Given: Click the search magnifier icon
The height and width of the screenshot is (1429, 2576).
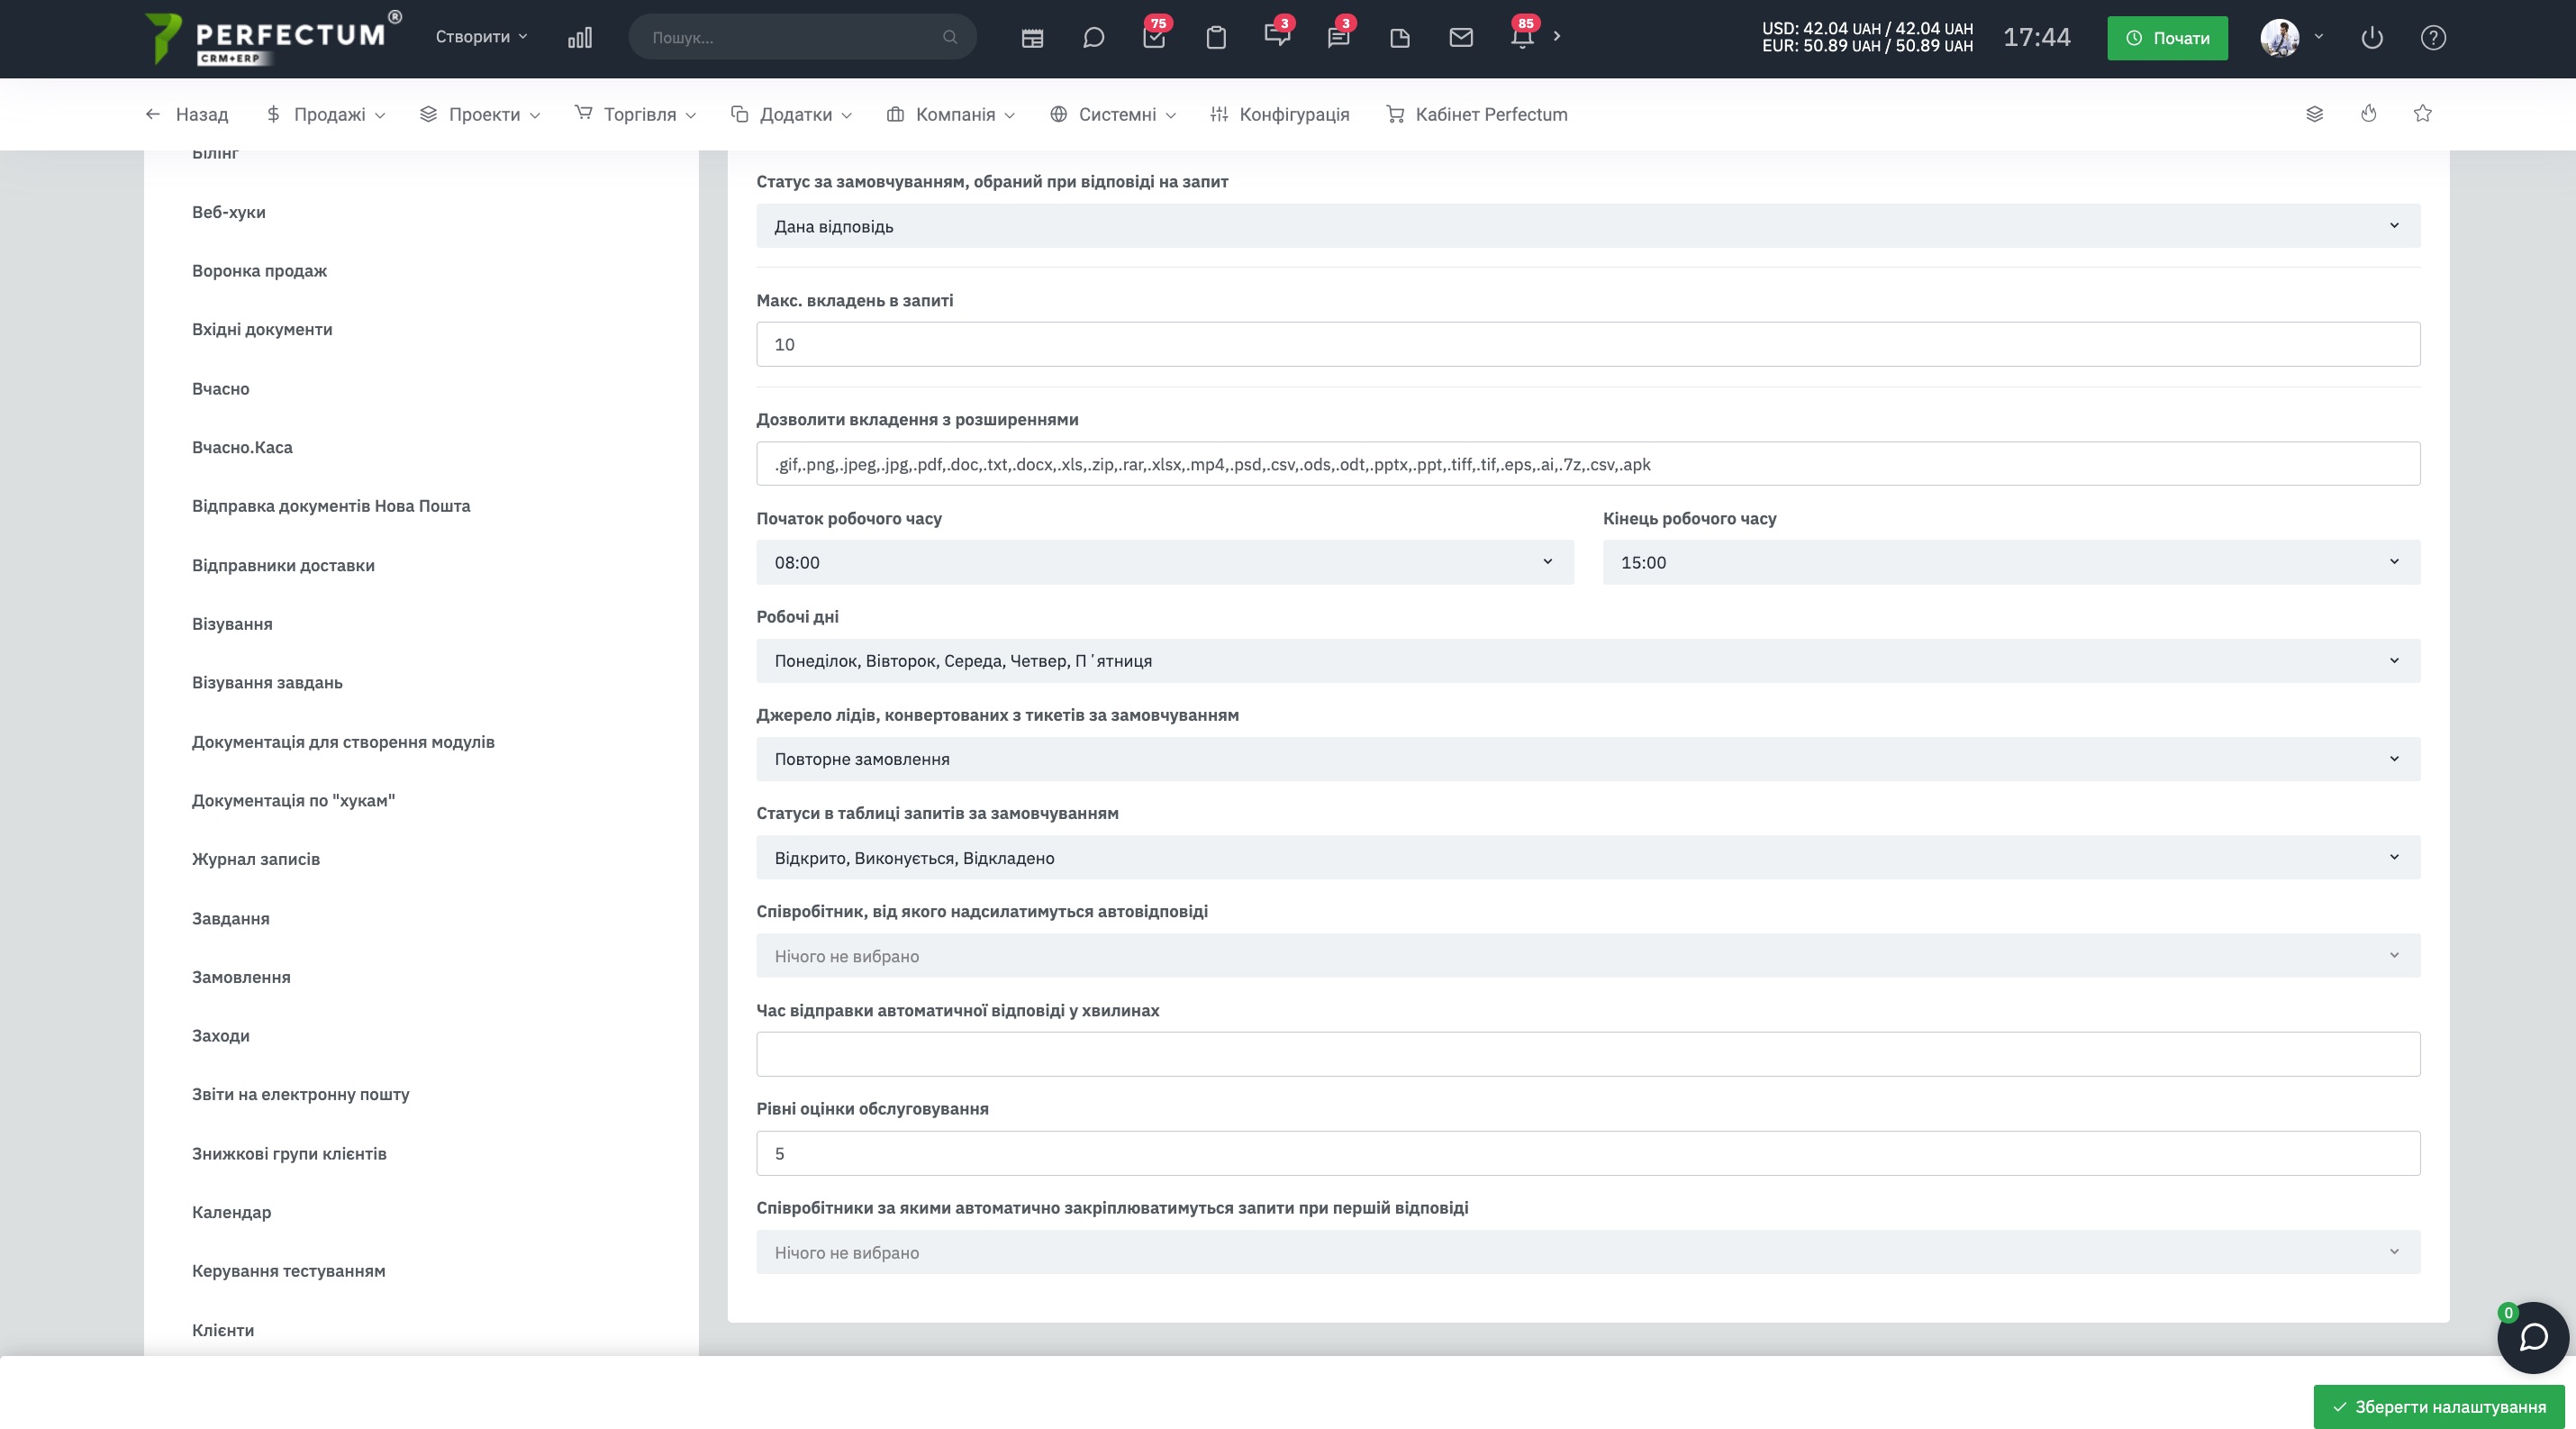Looking at the screenshot, I should click(950, 37).
